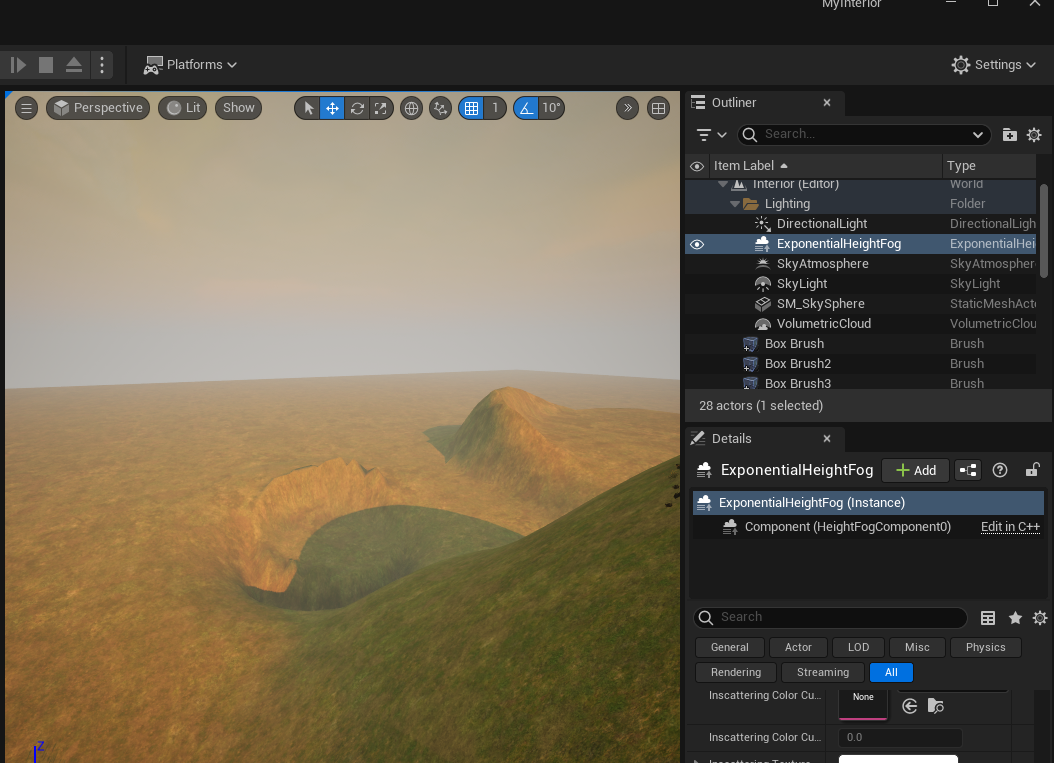Click the Outliner search field
The width and height of the screenshot is (1054, 763).
864,134
